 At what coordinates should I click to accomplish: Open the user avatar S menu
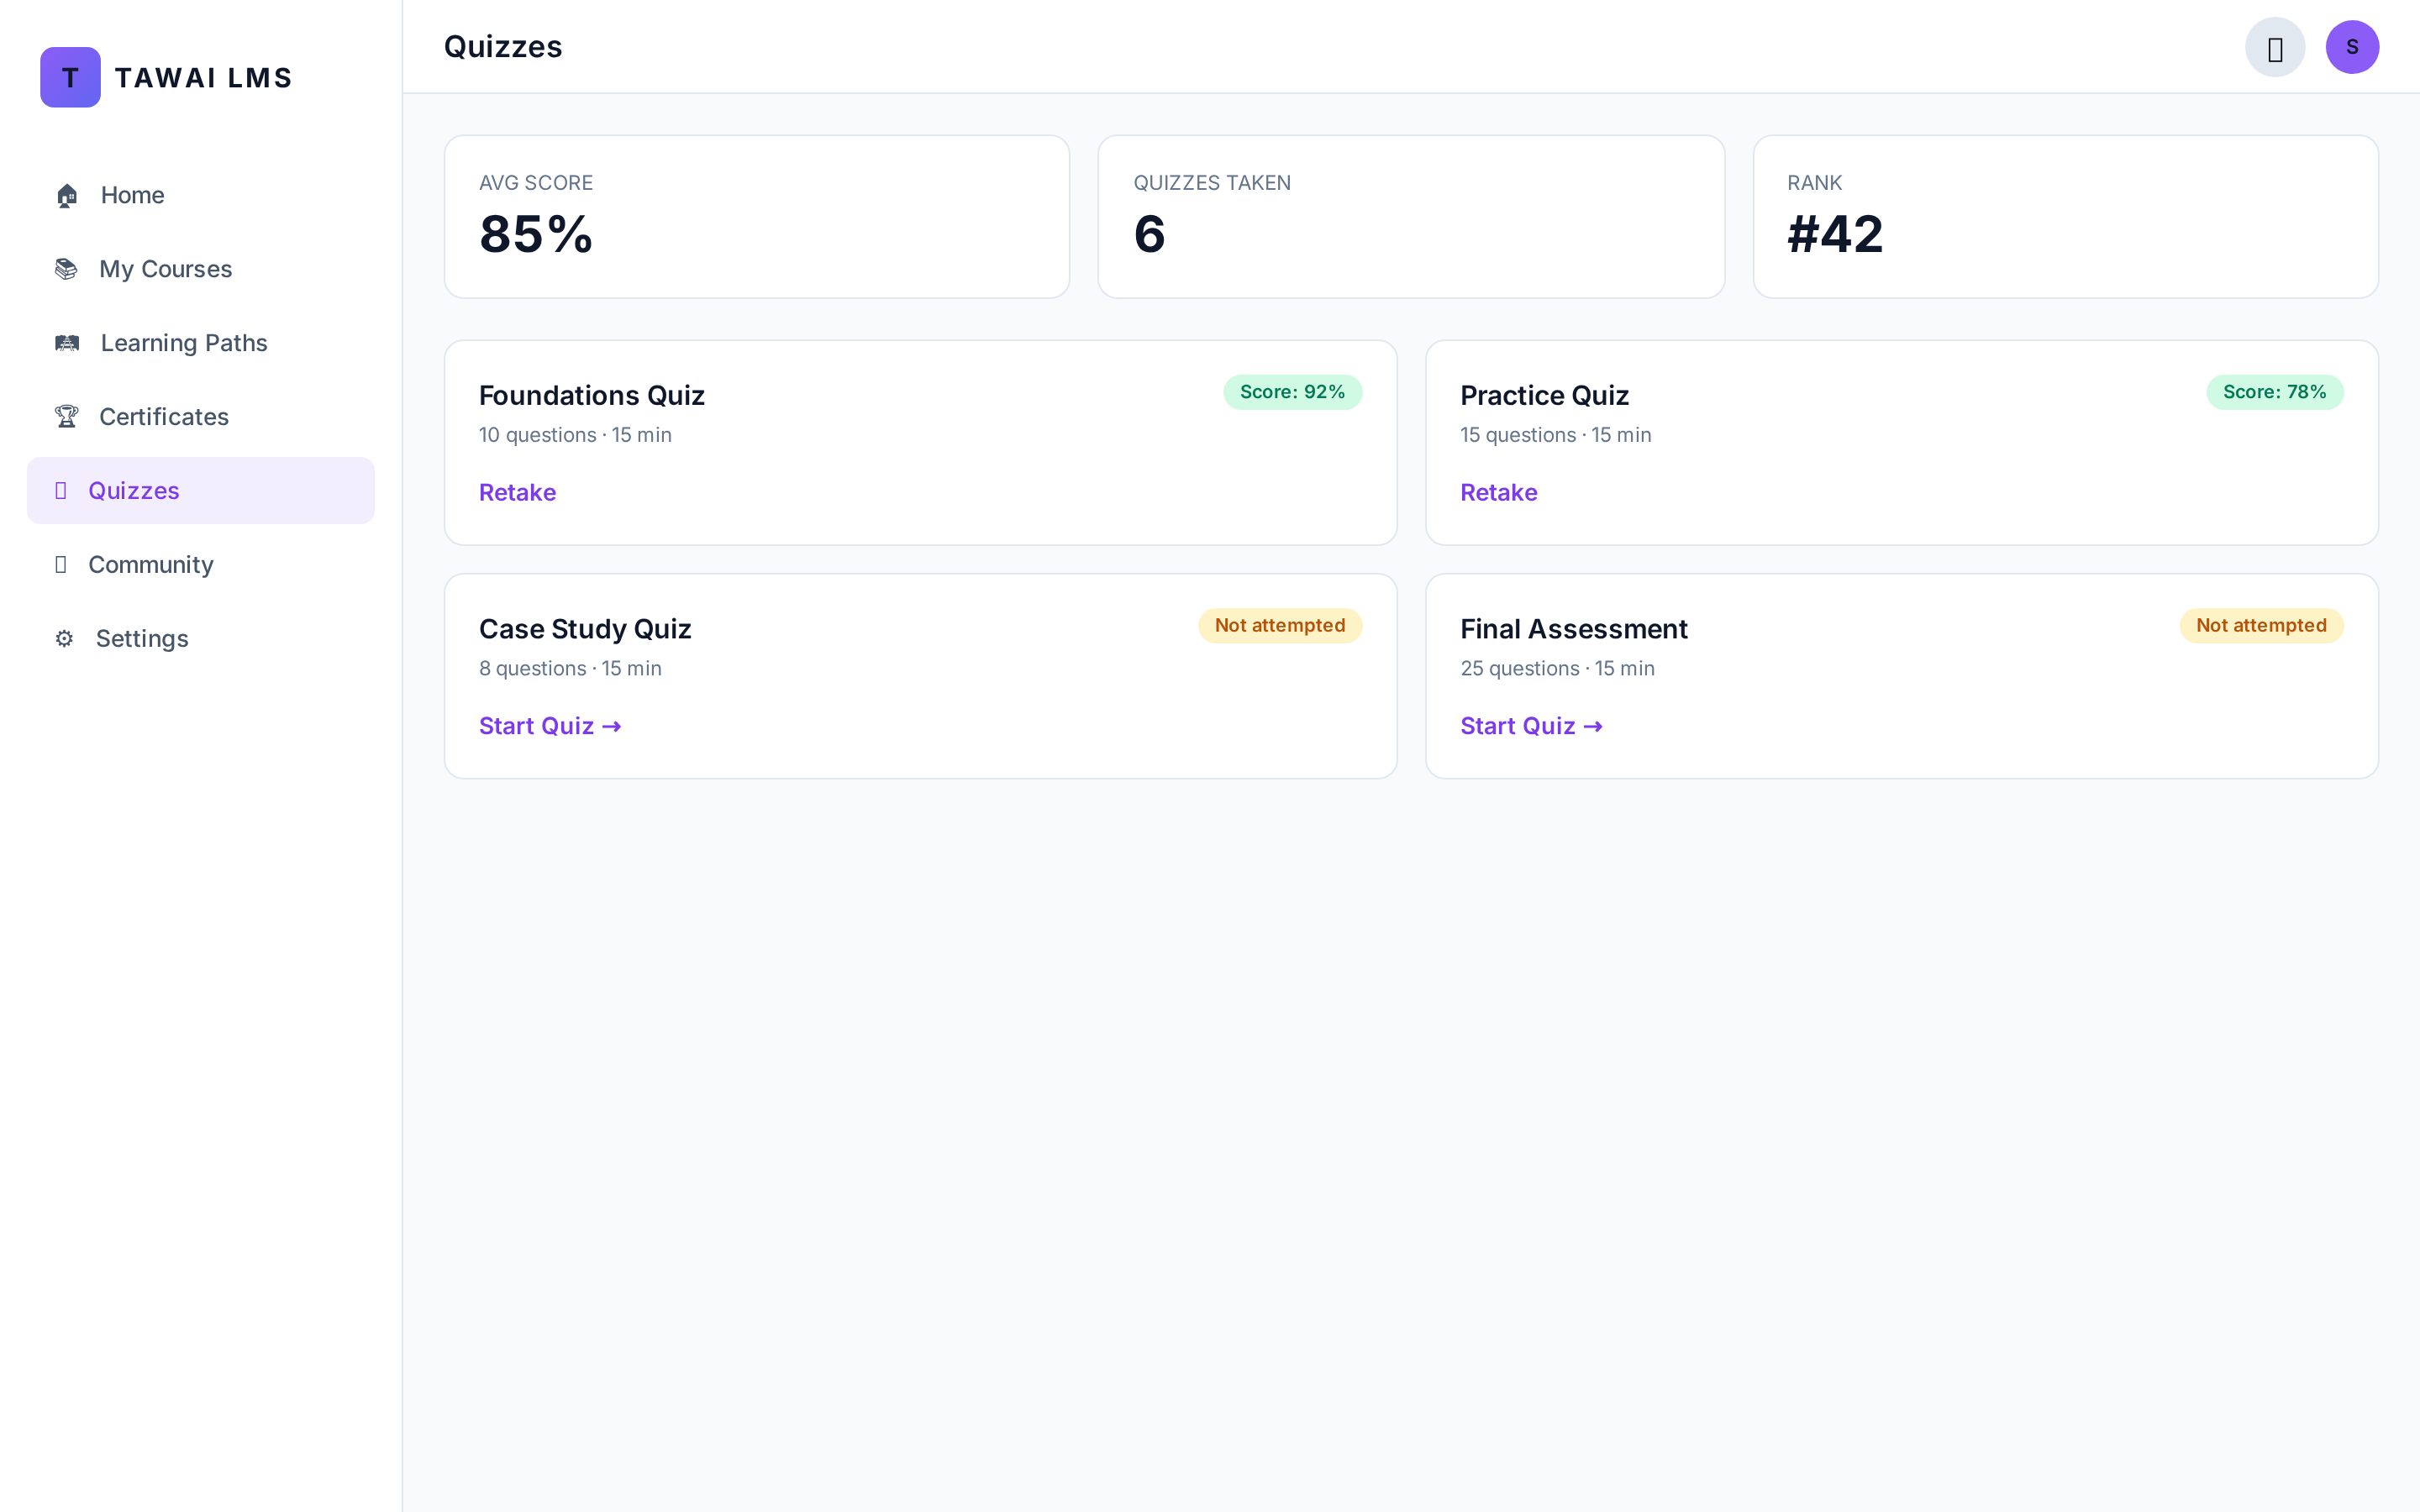tap(2352, 47)
